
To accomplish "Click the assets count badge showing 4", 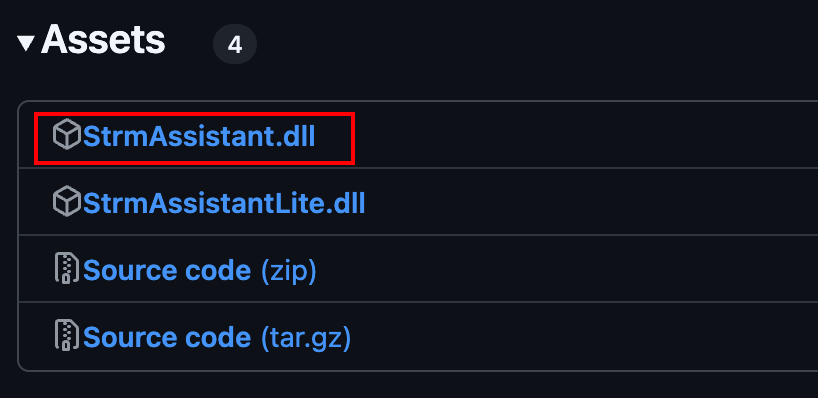I will pyautogui.click(x=235, y=44).
